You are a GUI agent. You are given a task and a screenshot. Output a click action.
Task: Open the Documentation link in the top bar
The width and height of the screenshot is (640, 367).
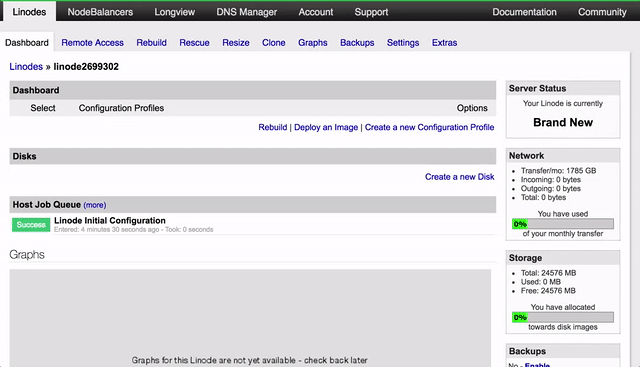[x=524, y=12]
